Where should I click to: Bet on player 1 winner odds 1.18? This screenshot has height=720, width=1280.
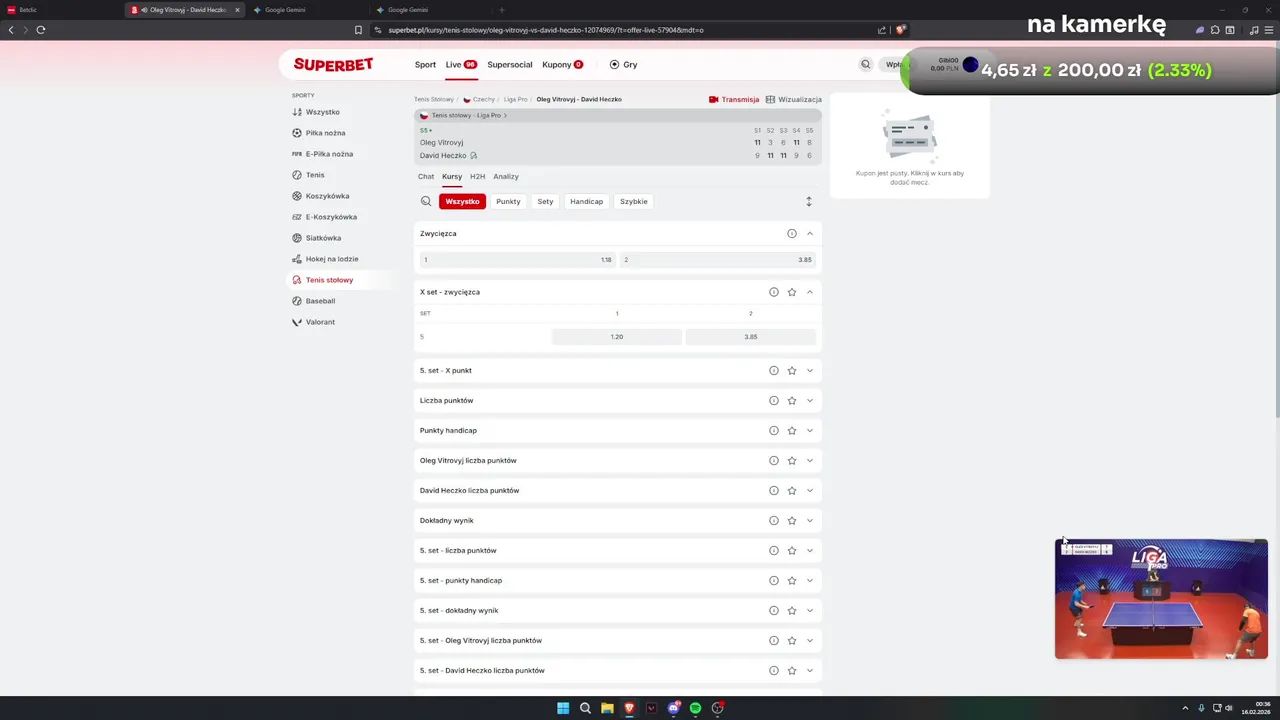517,260
